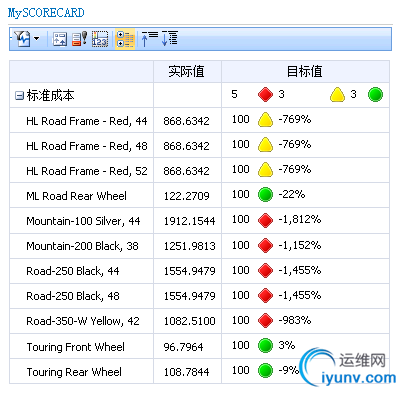Click the 123 number format toolbar icon

100,39
